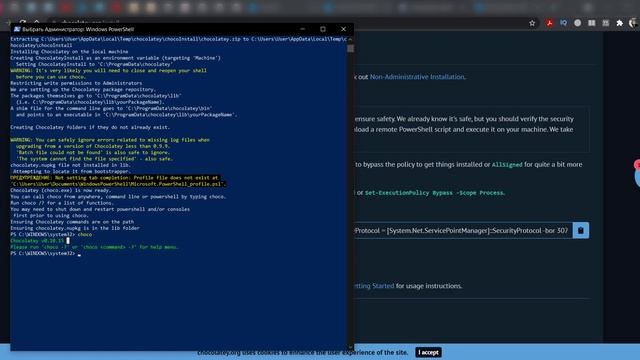Open the browser profile avatar
Screen dimensions: 640x360
point(633,23)
